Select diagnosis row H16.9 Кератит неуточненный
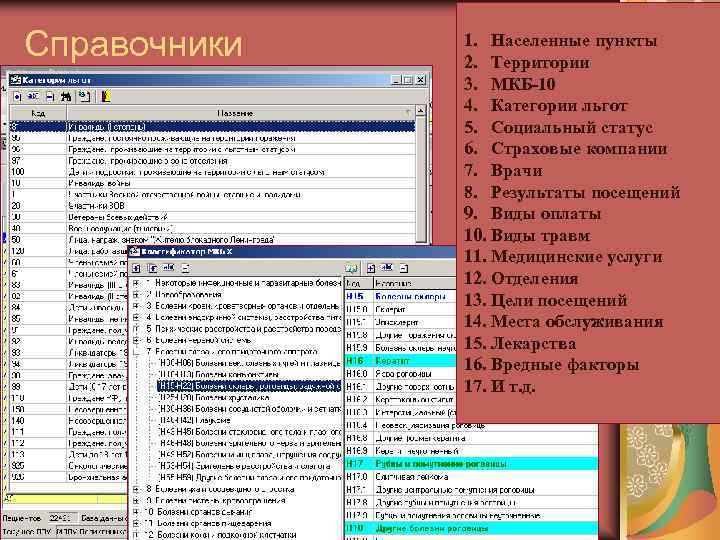This screenshot has width=720, height=540. (471, 451)
